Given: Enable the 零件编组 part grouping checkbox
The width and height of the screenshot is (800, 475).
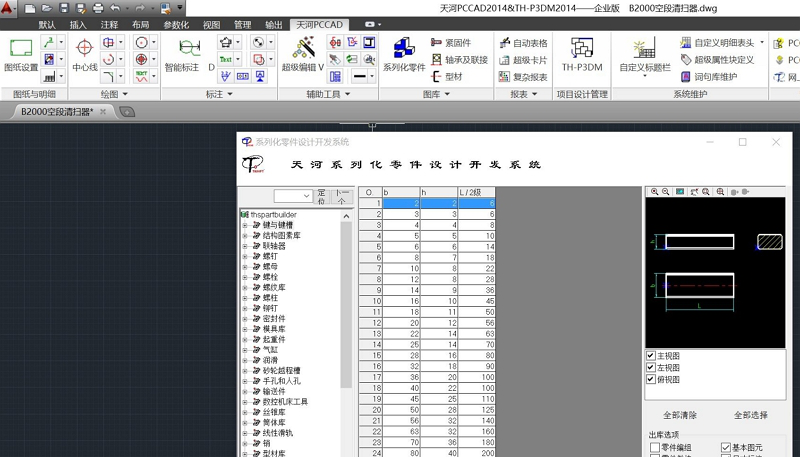Looking at the screenshot, I should click(x=655, y=447).
